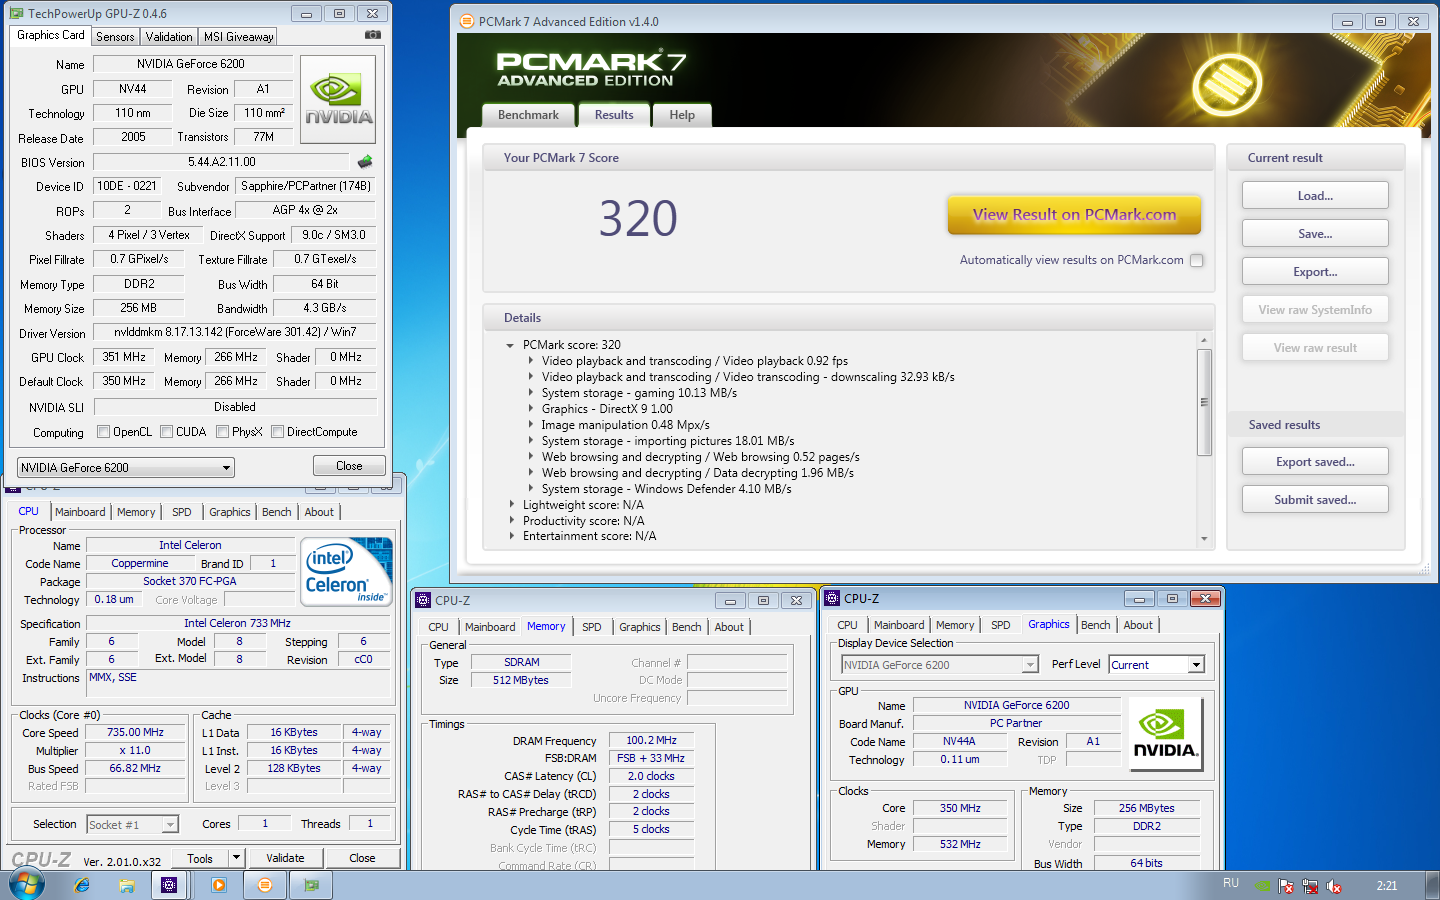Screen dimensions: 1440x900
Task: Click the PCMark 7 gold emblem logo
Action: click(1227, 82)
